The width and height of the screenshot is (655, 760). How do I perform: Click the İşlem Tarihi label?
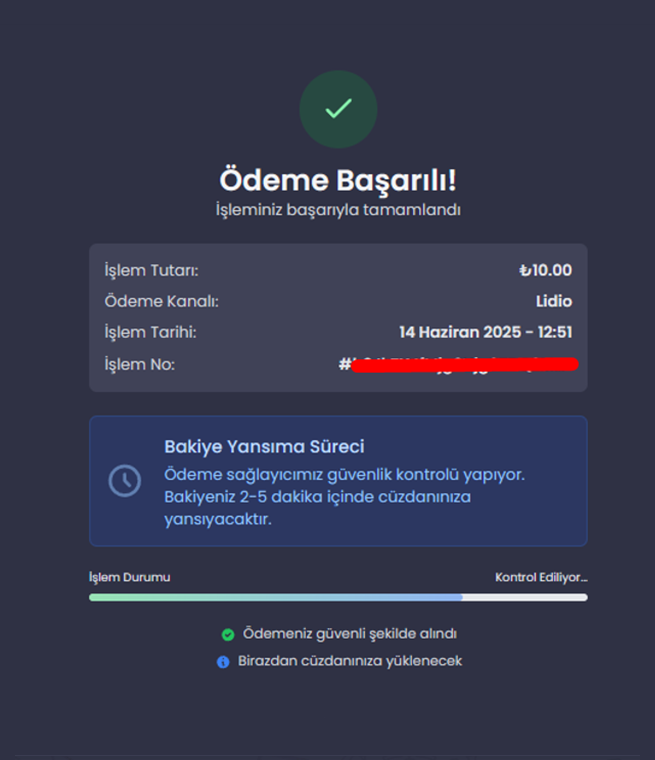(x=150, y=332)
